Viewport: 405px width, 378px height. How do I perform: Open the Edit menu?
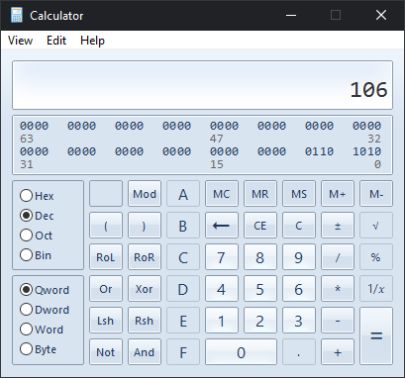[x=56, y=41]
